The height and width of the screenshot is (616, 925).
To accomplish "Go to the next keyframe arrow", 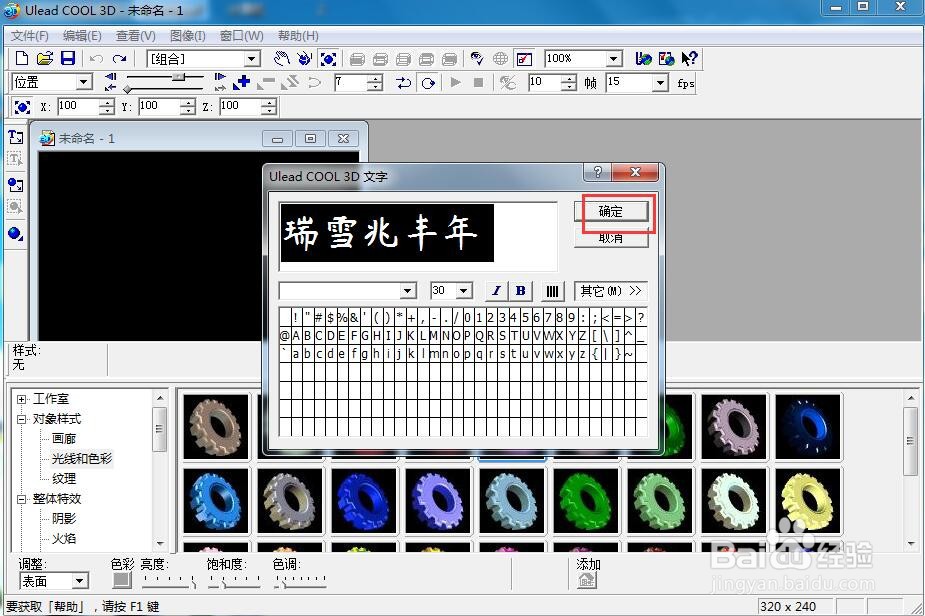I will click(220, 77).
